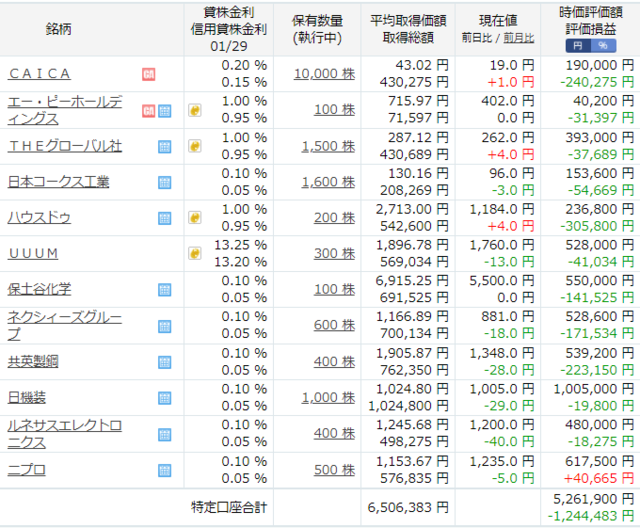
Task: Click gold coin icon in ハウスドゥ row
Action: pos(195,217)
